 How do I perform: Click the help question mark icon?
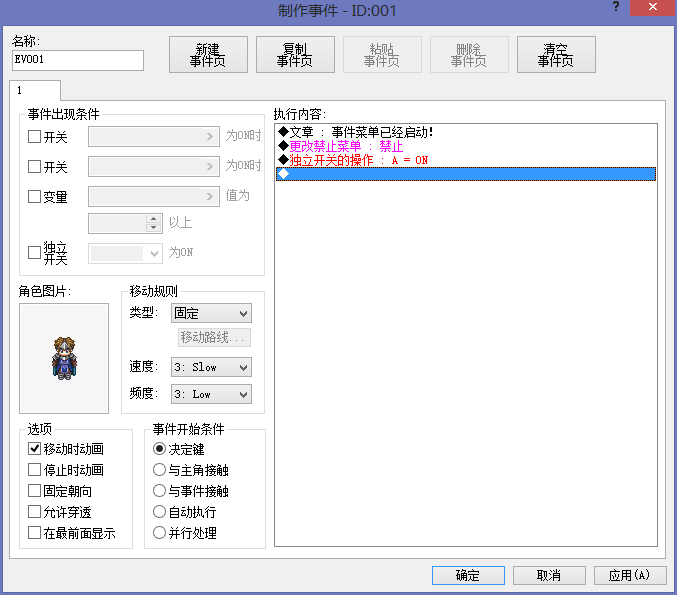click(x=616, y=6)
